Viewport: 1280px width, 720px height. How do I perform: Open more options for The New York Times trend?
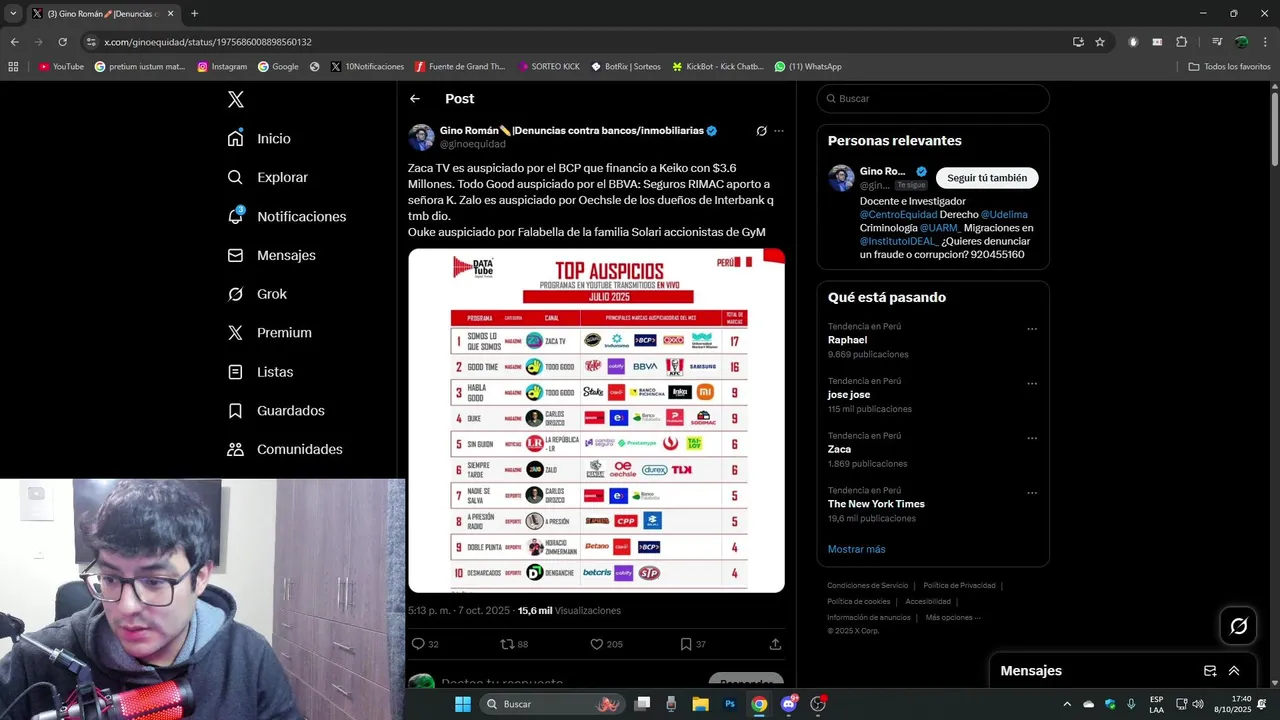click(x=1032, y=493)
